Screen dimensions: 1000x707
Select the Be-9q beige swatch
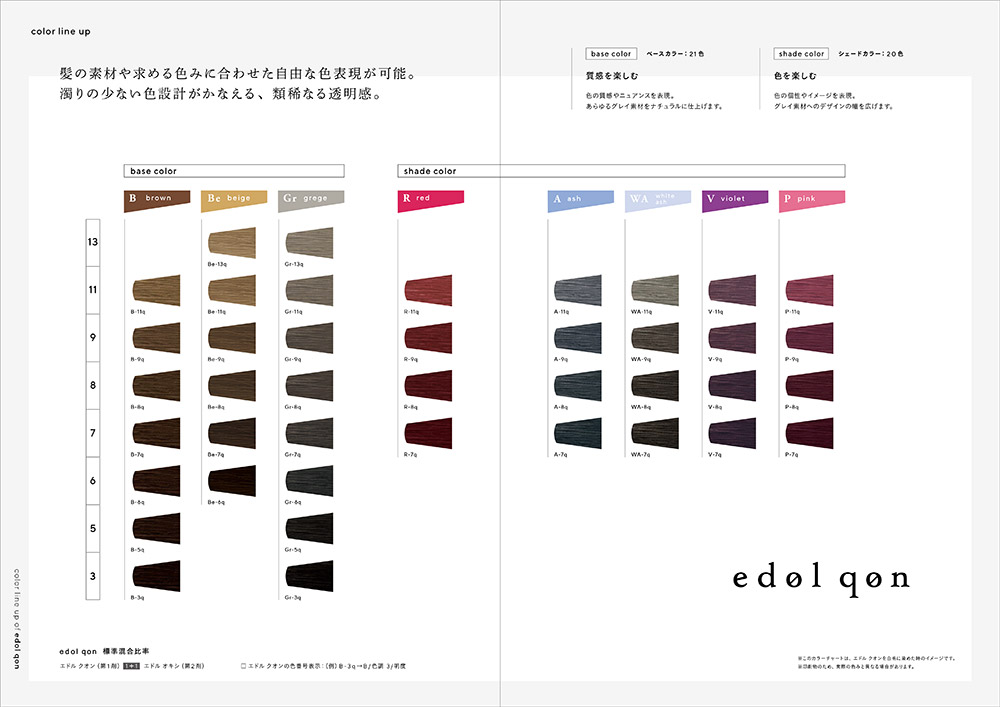[x=232, y=339]
